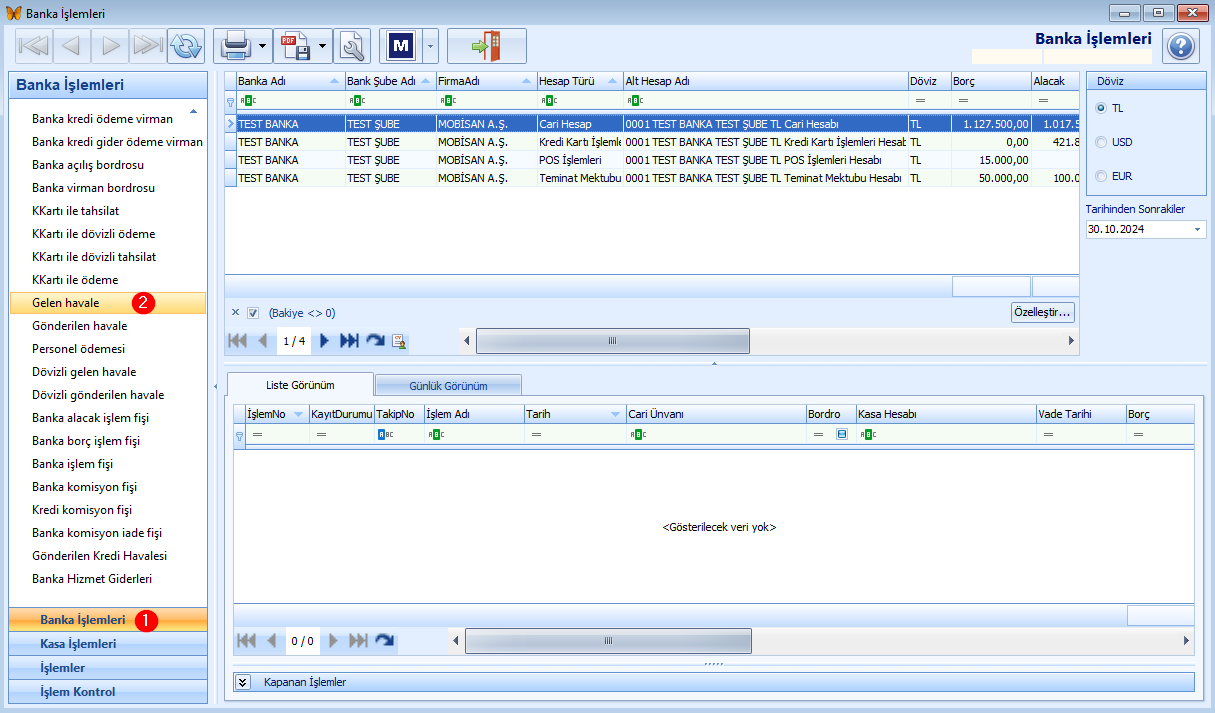Click lower grid horizontal scrollbar thumb
The width and height of the screenshot is (1215, 713).
(608, 641)
